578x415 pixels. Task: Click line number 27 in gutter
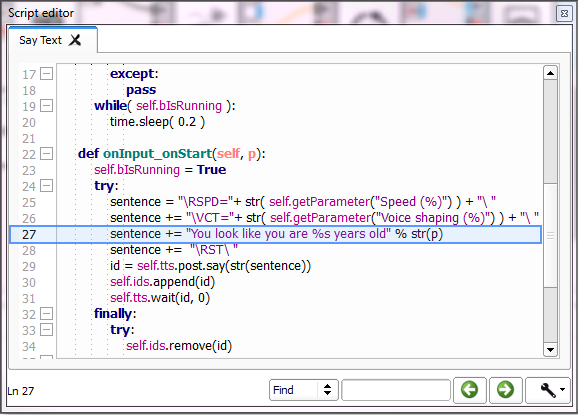pyautogui.click(x=29, y=235)
